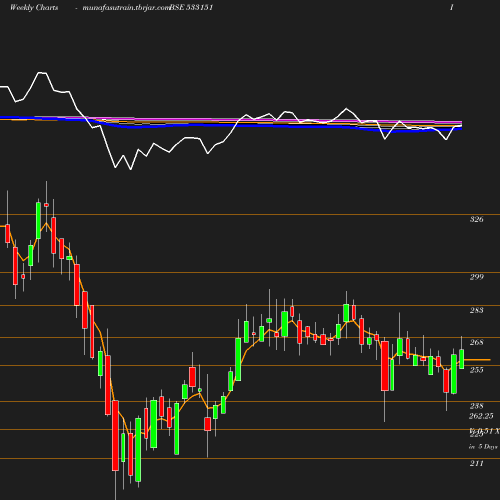This screenshot has width=500, height=500.
Task: Click the 262.25 current price value
Action: [481, 416]
